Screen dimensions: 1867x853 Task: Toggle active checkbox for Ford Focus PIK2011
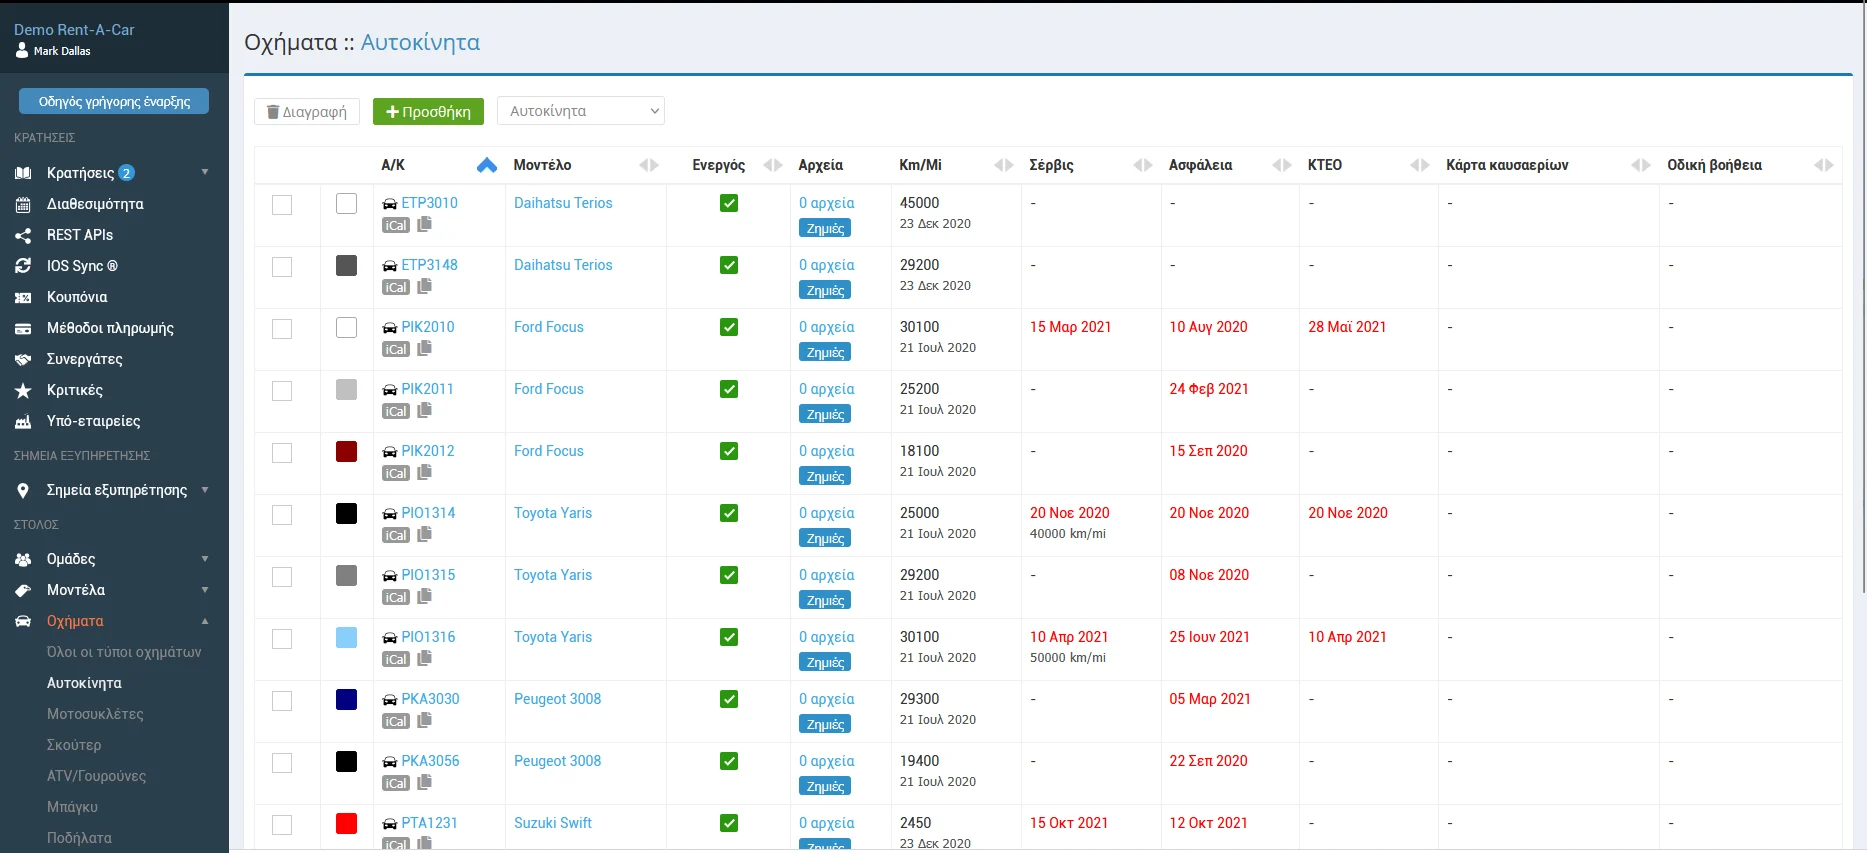click(729, 389)
